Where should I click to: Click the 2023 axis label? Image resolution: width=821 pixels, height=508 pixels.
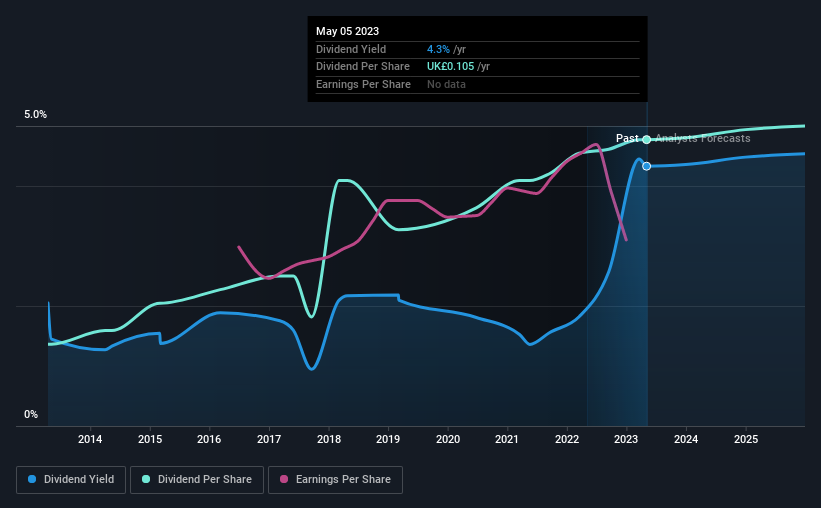[x=626, y=439]
